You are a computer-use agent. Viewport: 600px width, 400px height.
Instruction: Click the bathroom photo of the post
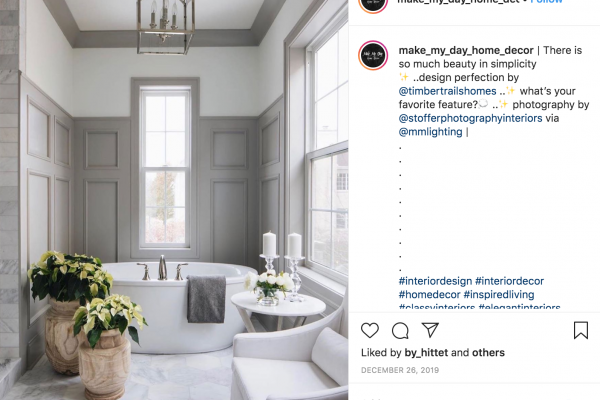click(174, 200)
